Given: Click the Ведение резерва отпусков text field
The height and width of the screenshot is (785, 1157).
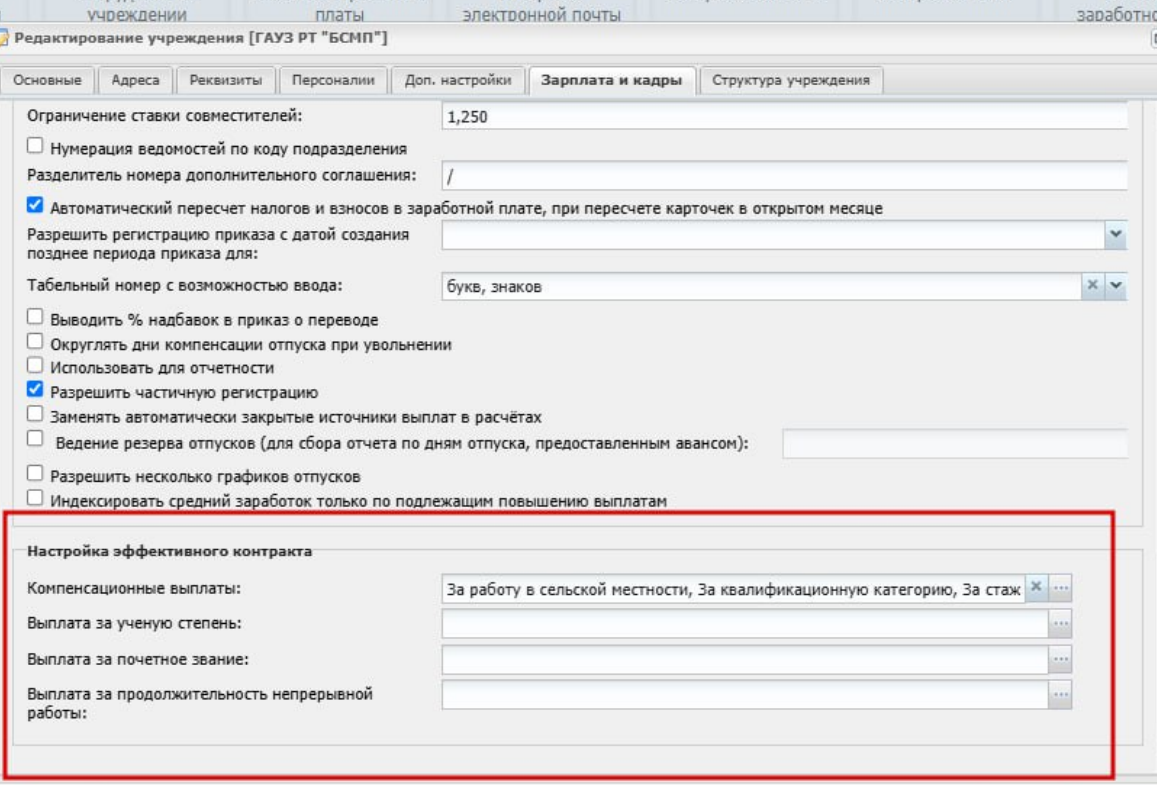Looking at the screenshot, I should click(955, 443).
